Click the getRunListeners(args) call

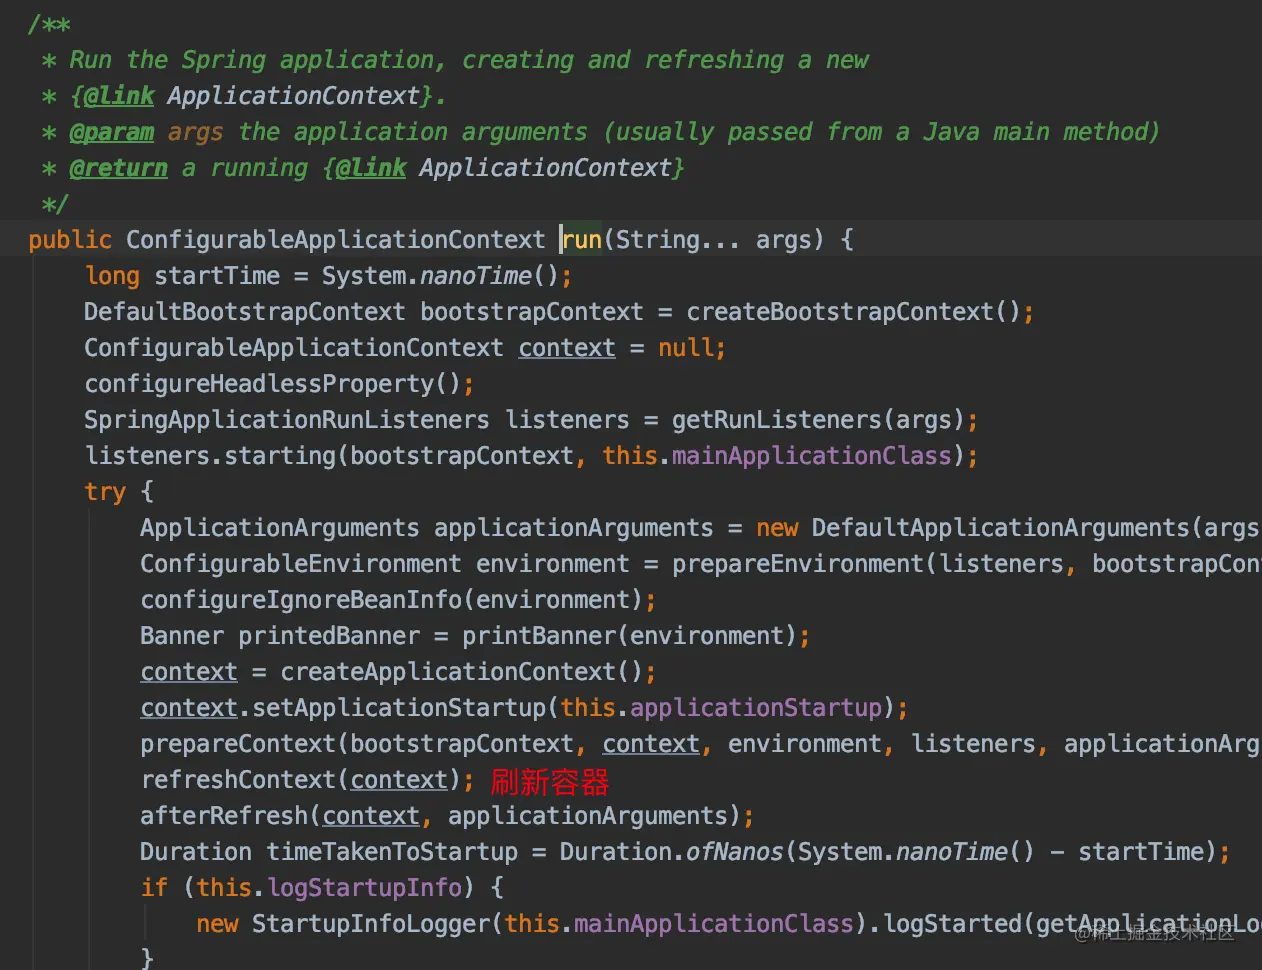(x=819, y=420)
